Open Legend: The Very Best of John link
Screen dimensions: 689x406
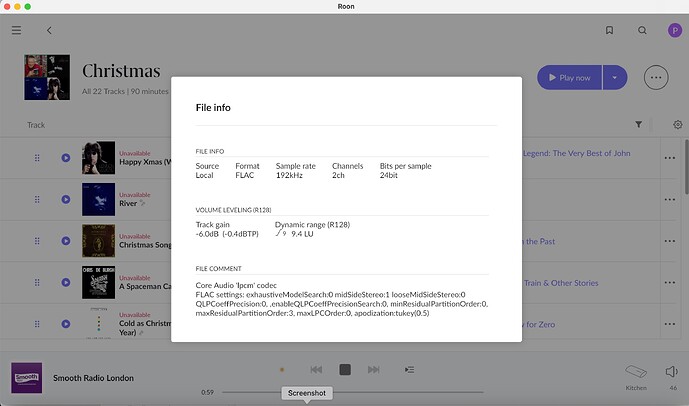[577, 153]
